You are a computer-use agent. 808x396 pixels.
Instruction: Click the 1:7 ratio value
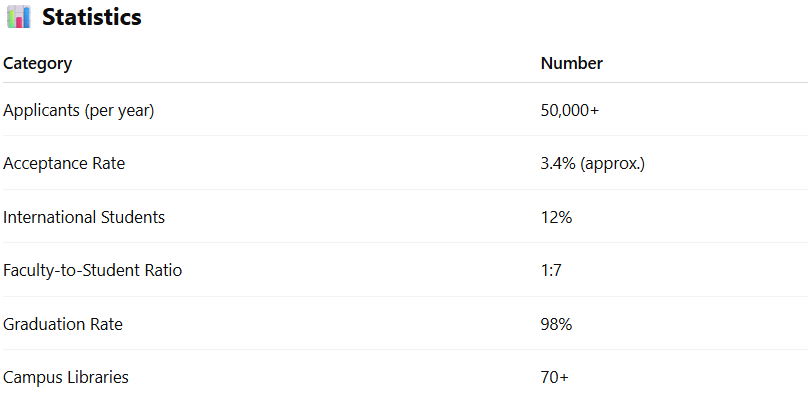point(551,270)
